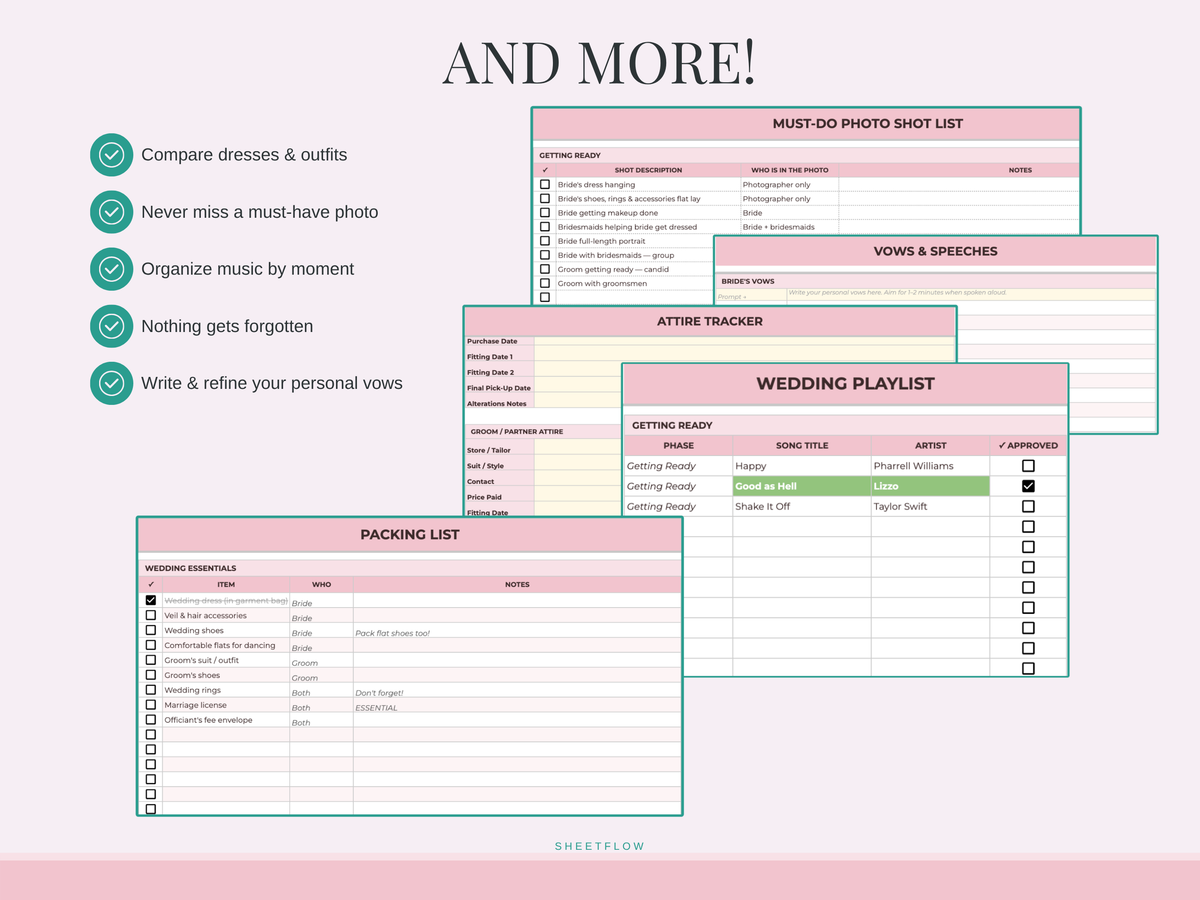Check Bride's dress hanging shot checkbox
1200x900 pixels.
[x=545, y=185]
